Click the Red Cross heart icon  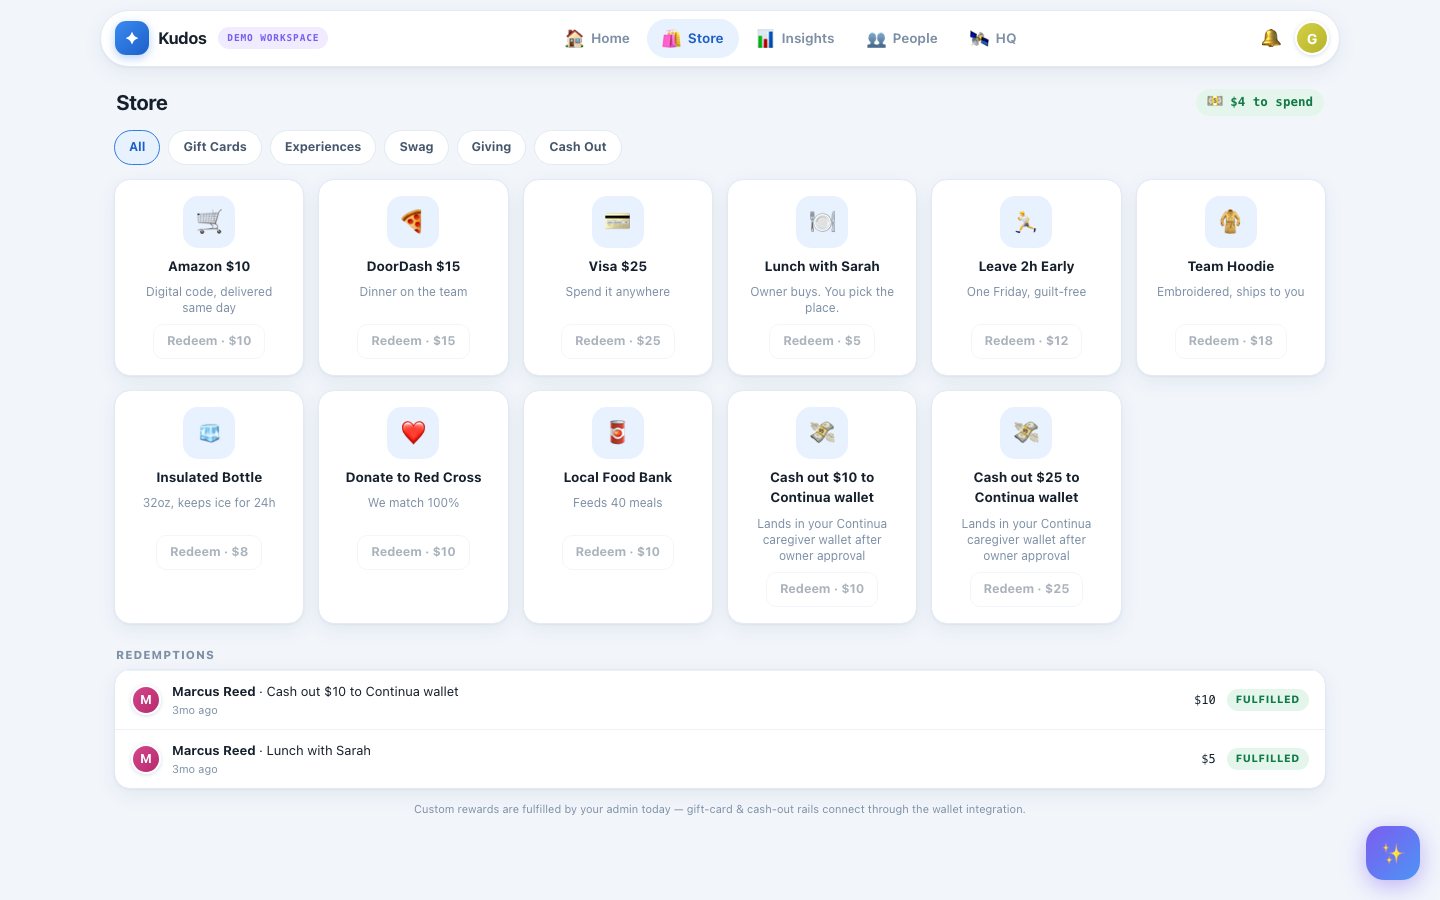click(413, 433)
